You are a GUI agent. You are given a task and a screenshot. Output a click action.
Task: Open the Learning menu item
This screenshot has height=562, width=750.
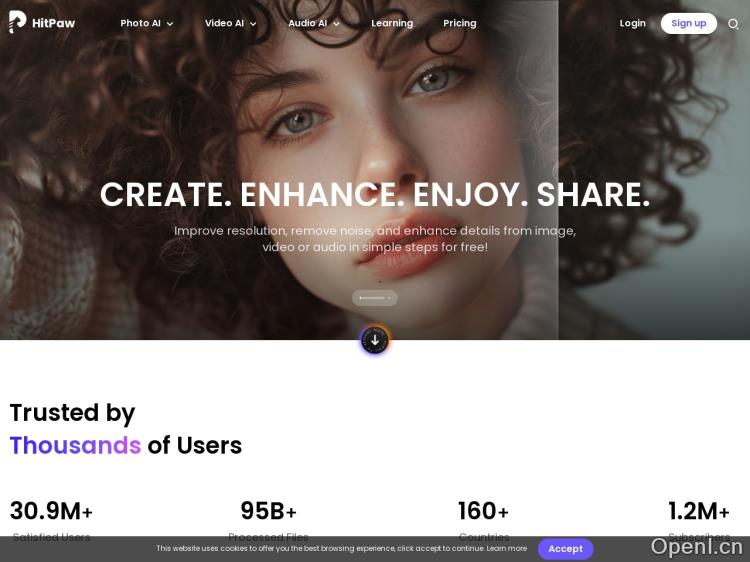pos(392,23)
